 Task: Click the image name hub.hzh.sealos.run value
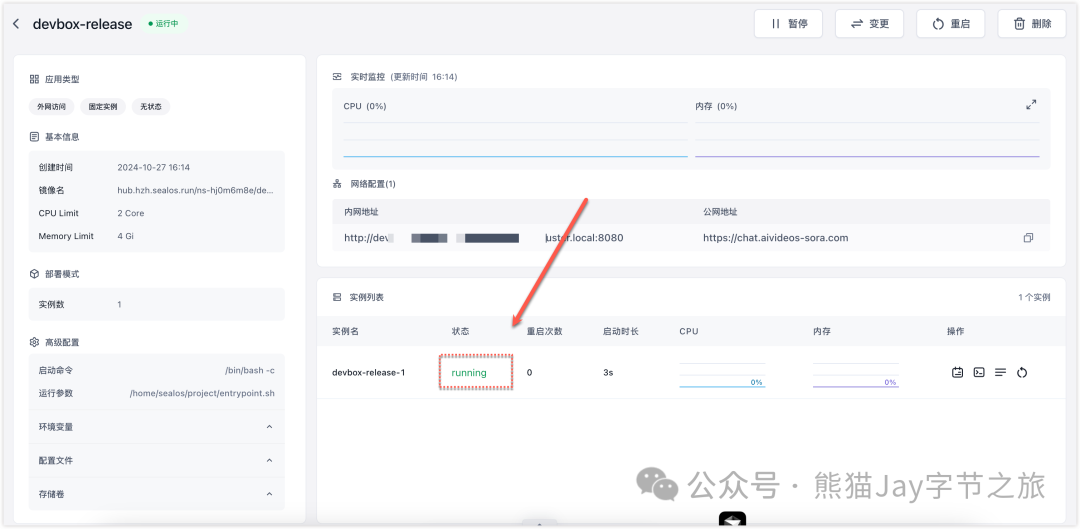click(196, 190)
